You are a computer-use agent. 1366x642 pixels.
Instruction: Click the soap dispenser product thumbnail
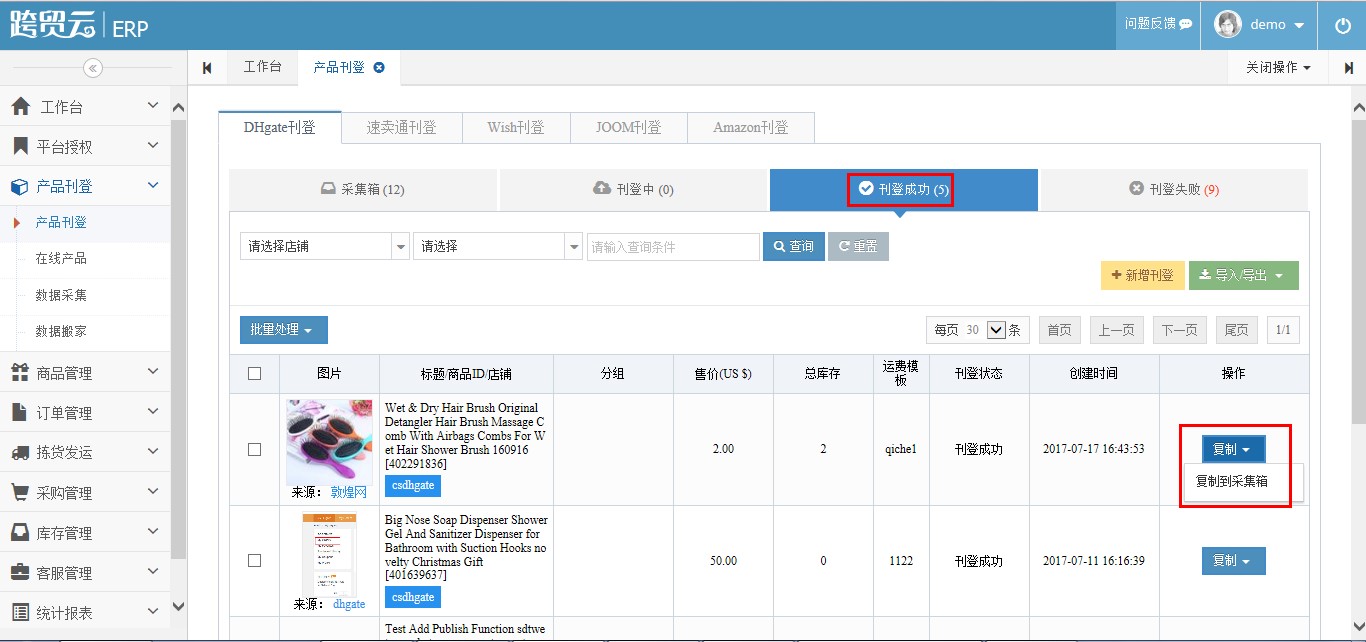click(x=329, y=555)
